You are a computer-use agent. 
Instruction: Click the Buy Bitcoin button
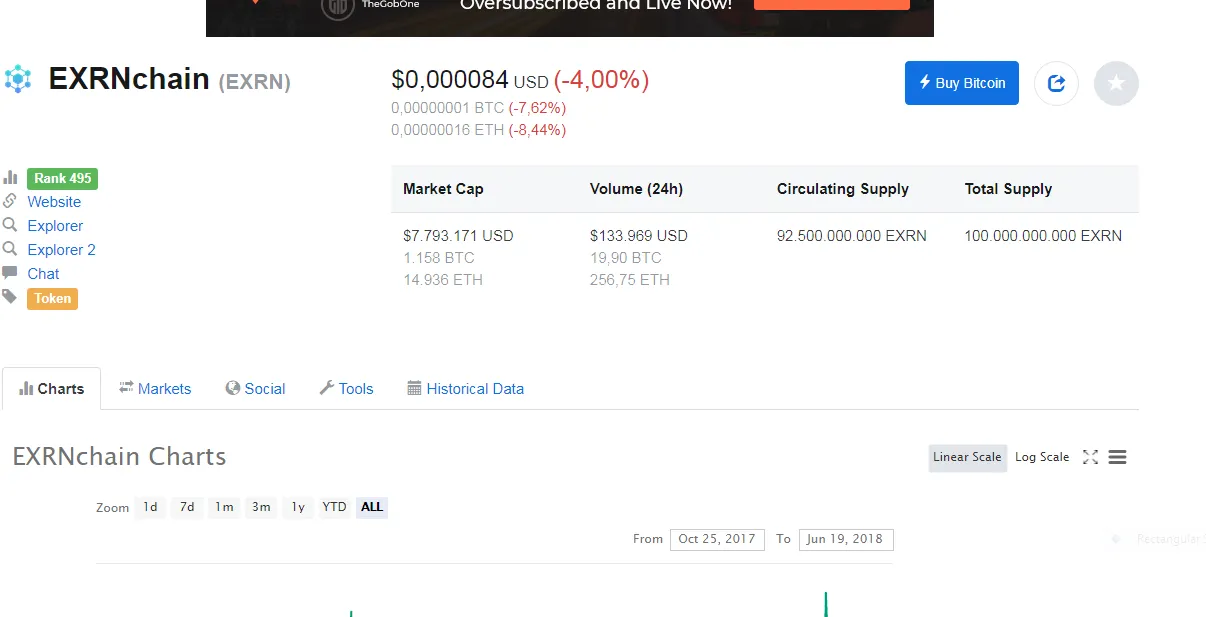tap(962, 83)
